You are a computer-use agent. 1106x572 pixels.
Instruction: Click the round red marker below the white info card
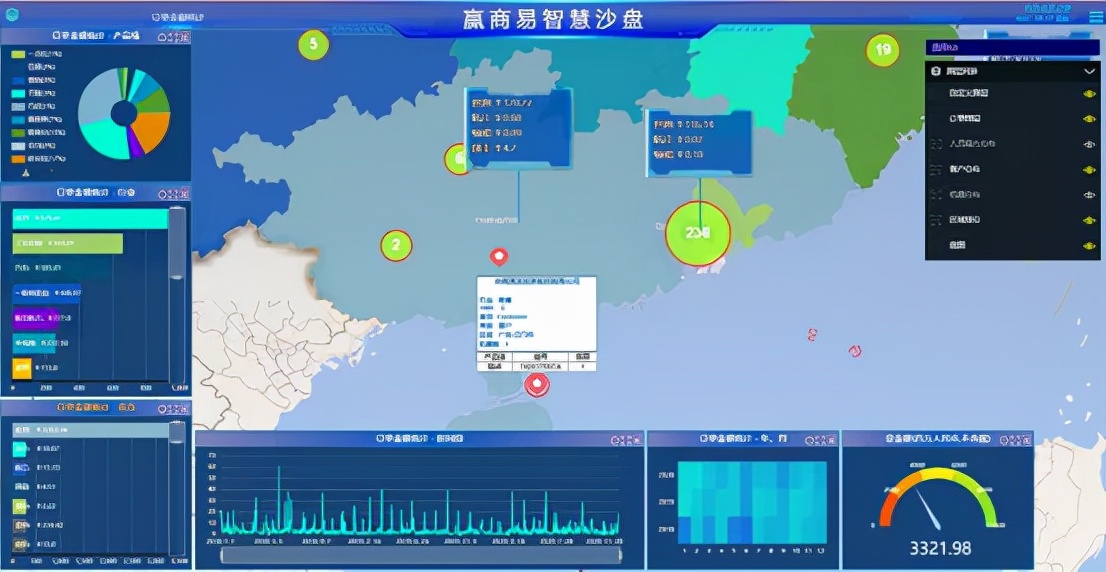[537, 385]
